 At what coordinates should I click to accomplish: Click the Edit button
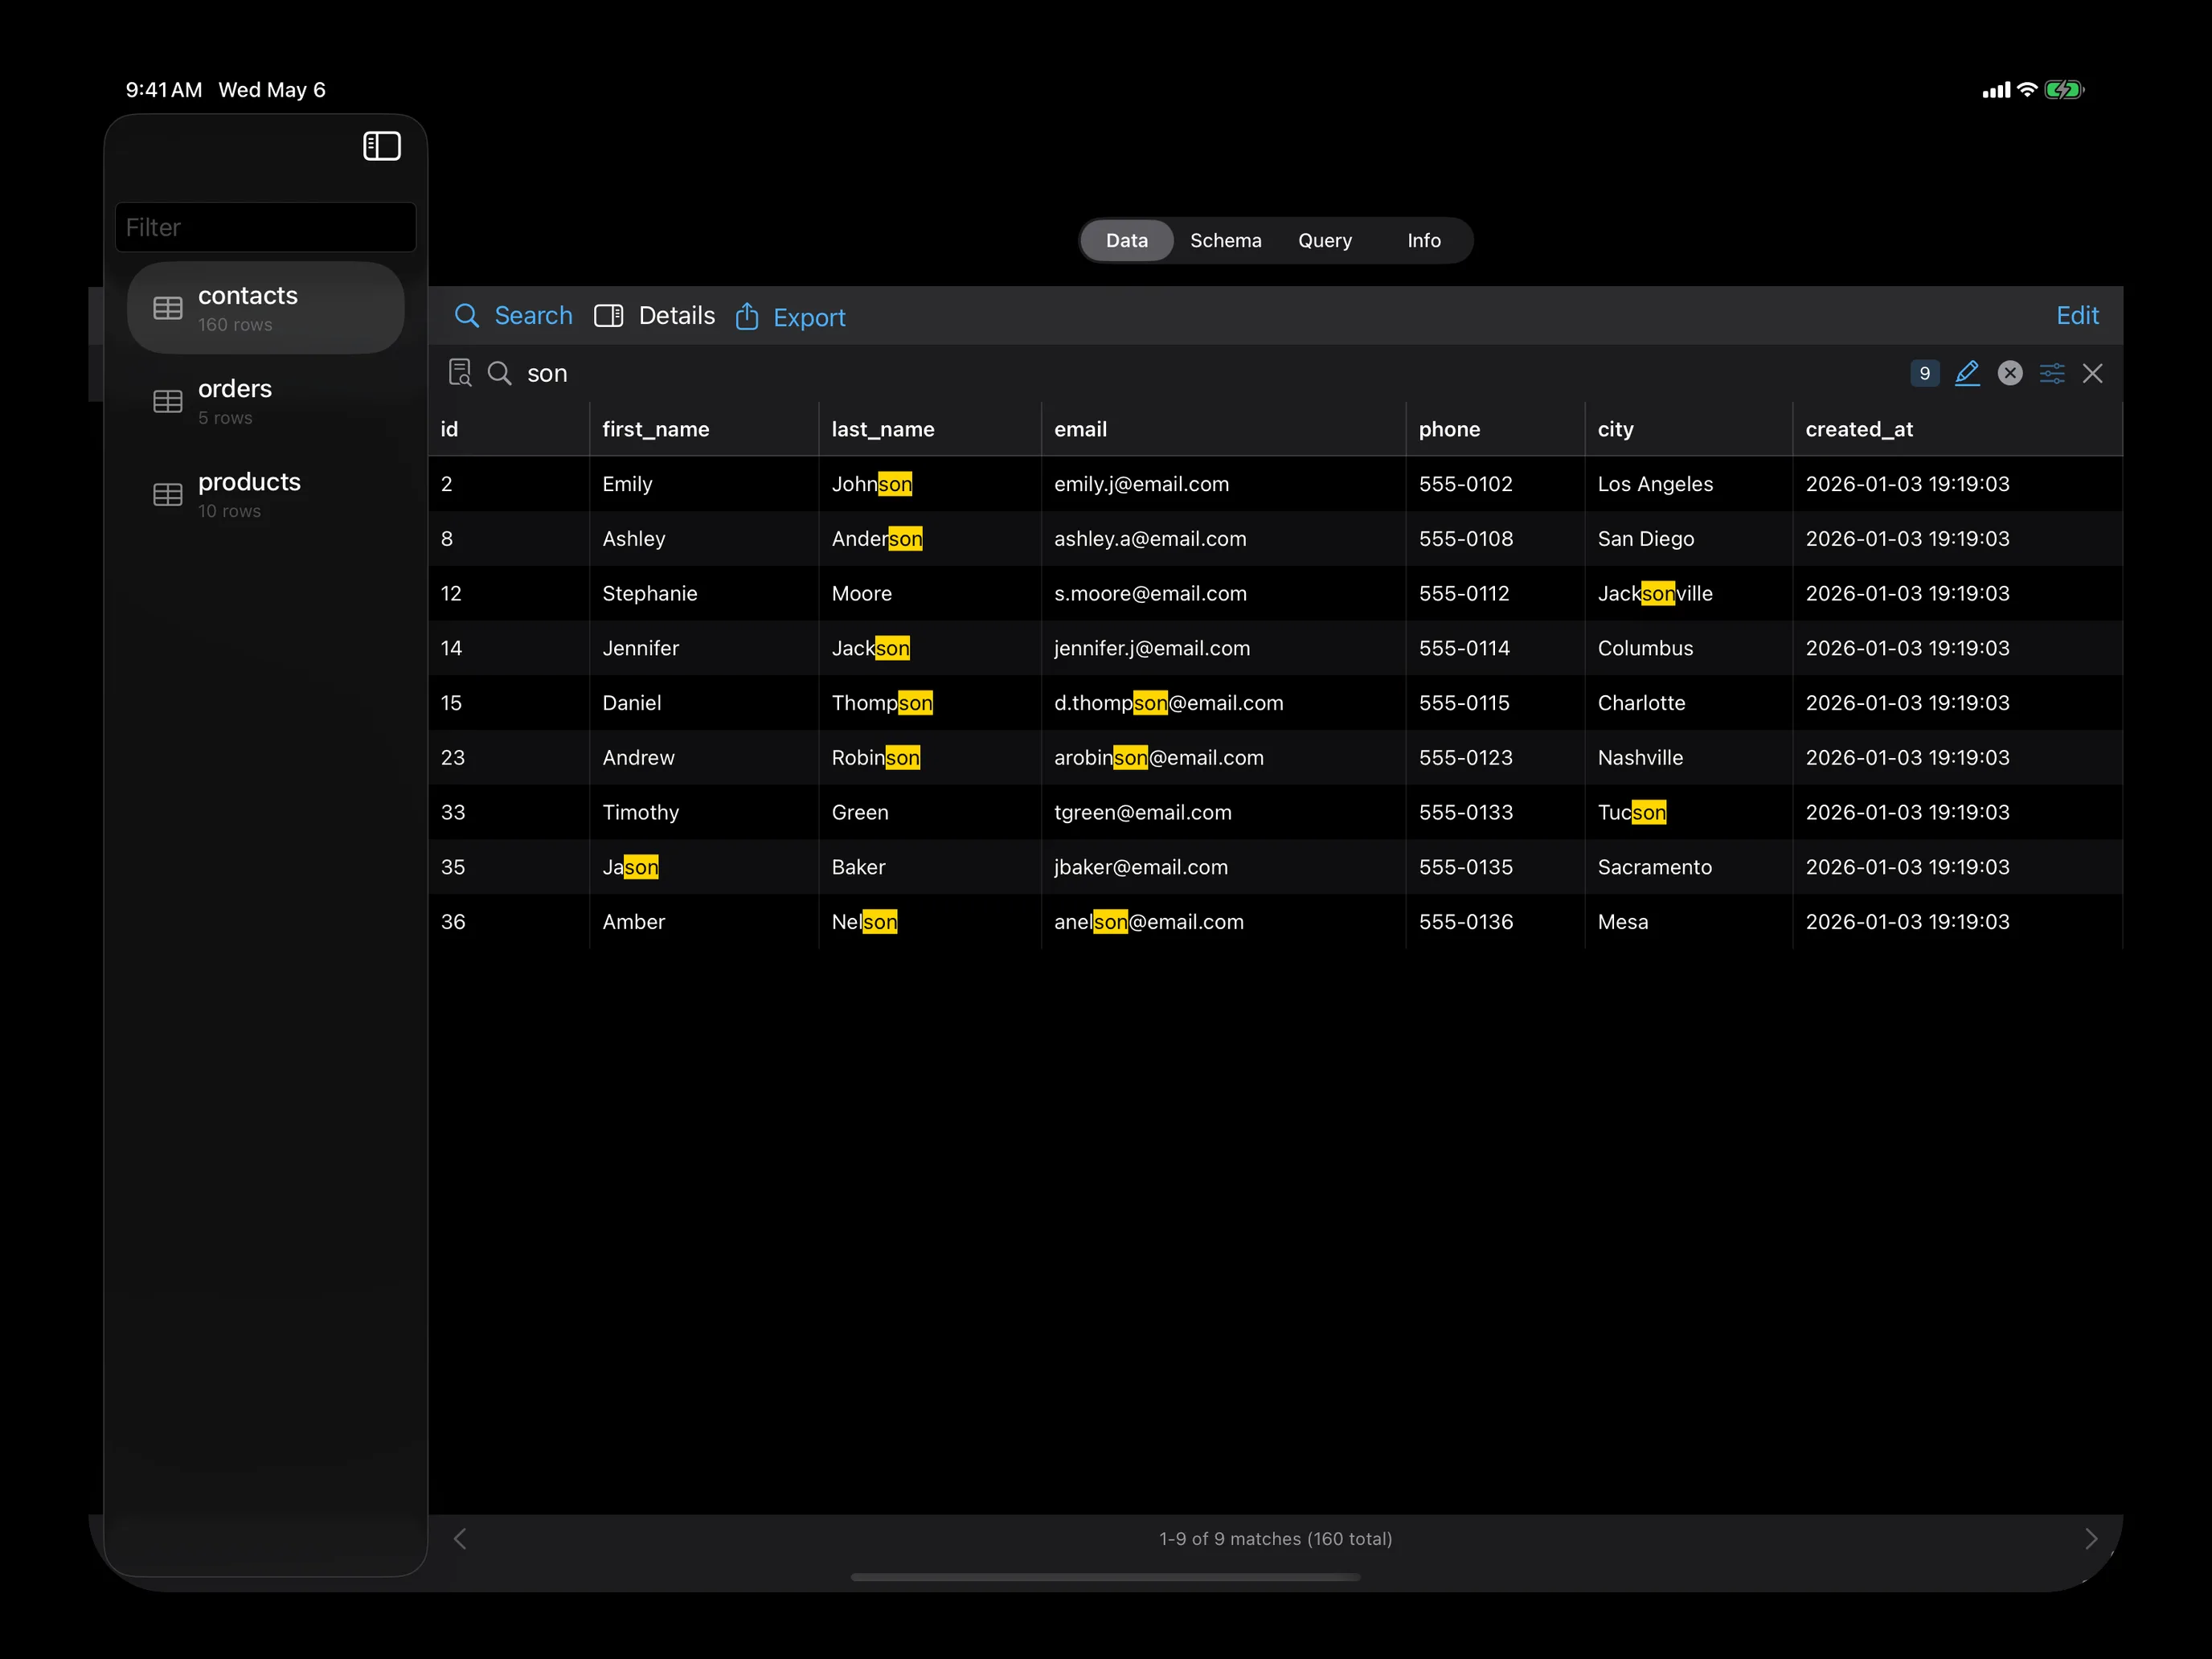point(2077,316)
